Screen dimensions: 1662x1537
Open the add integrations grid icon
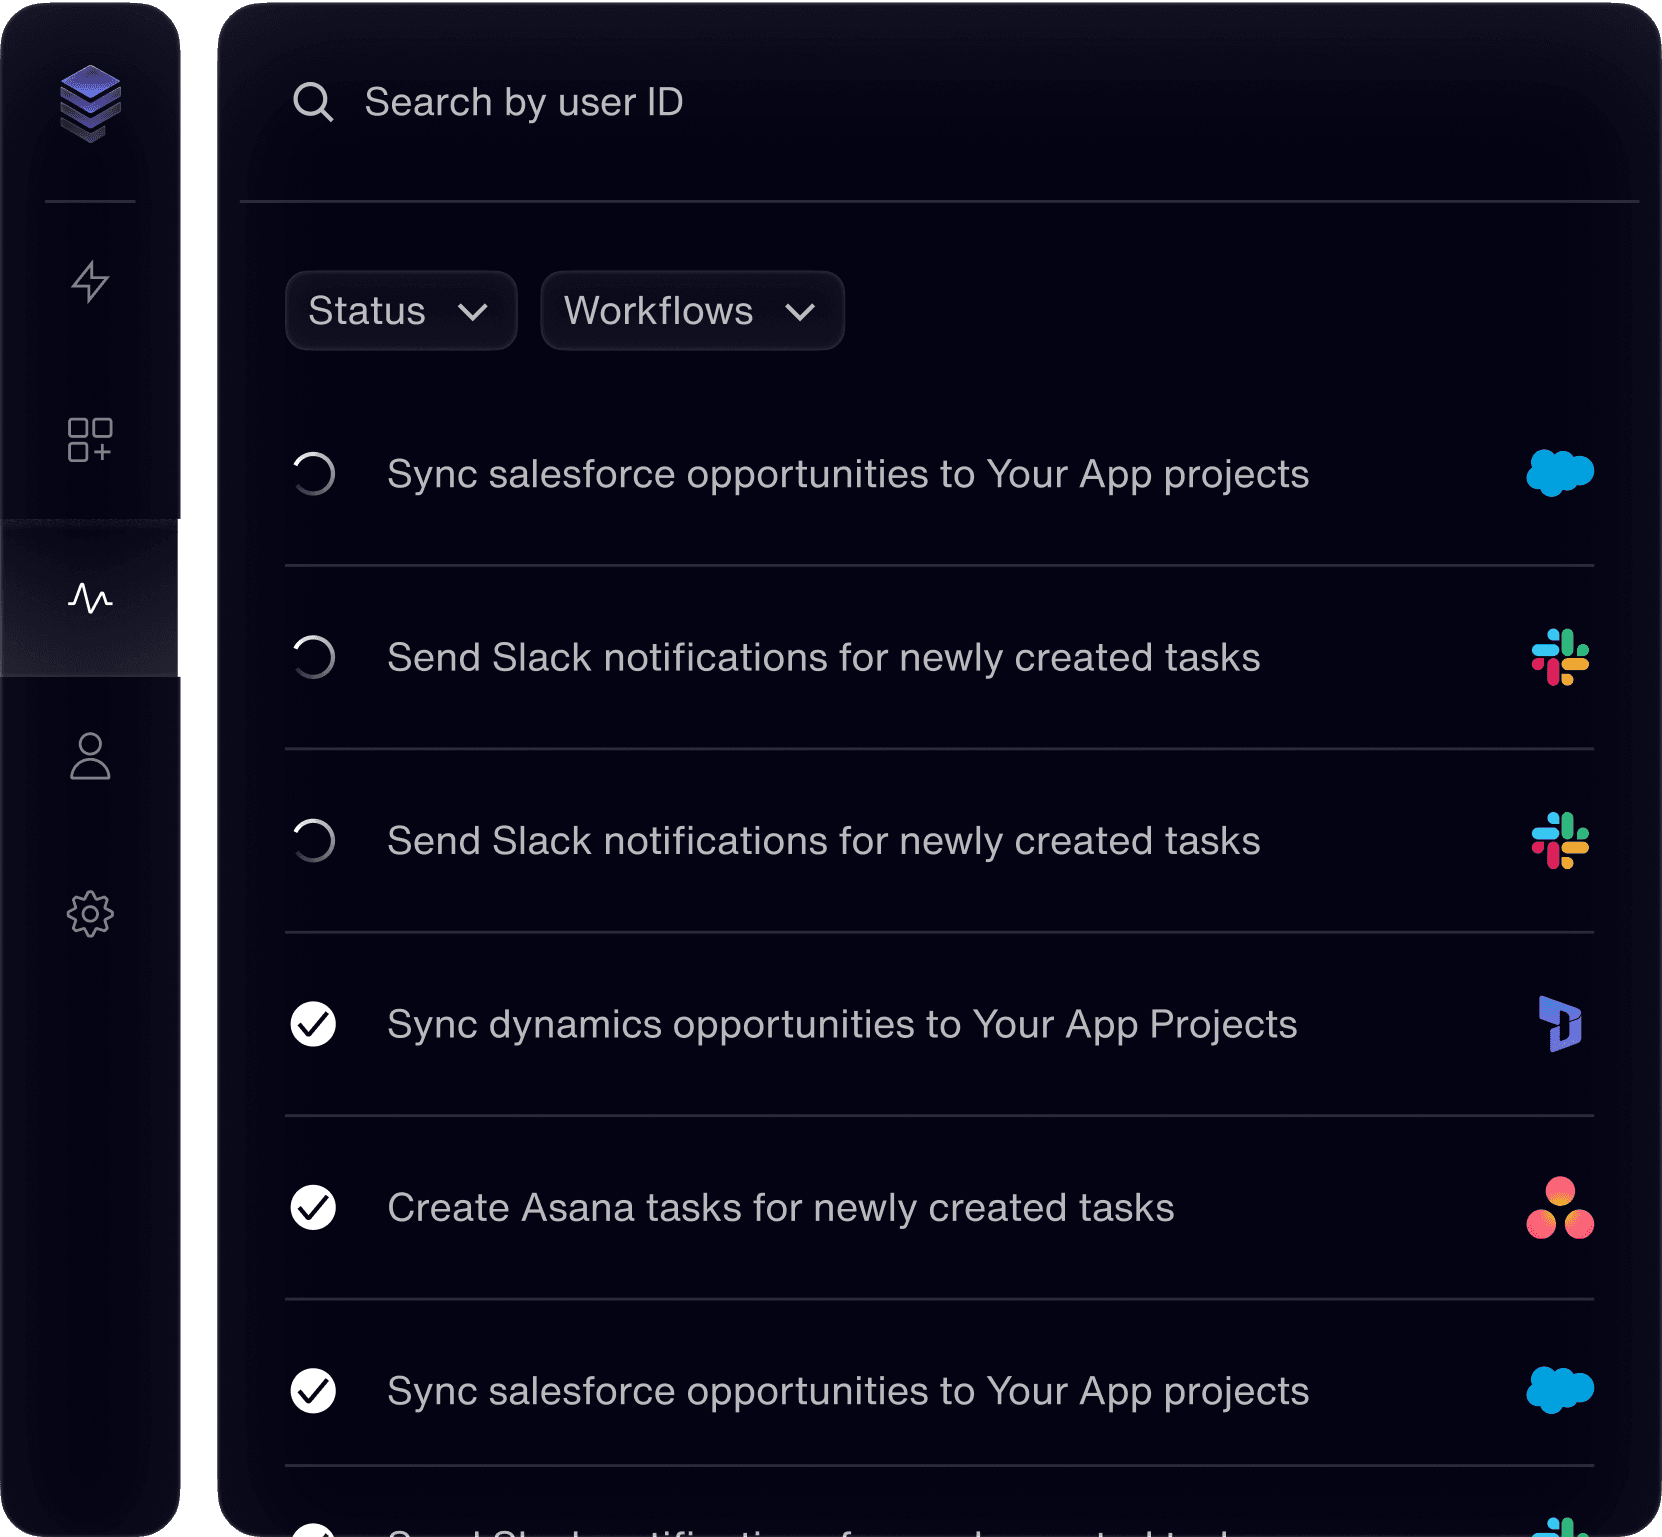90,440
